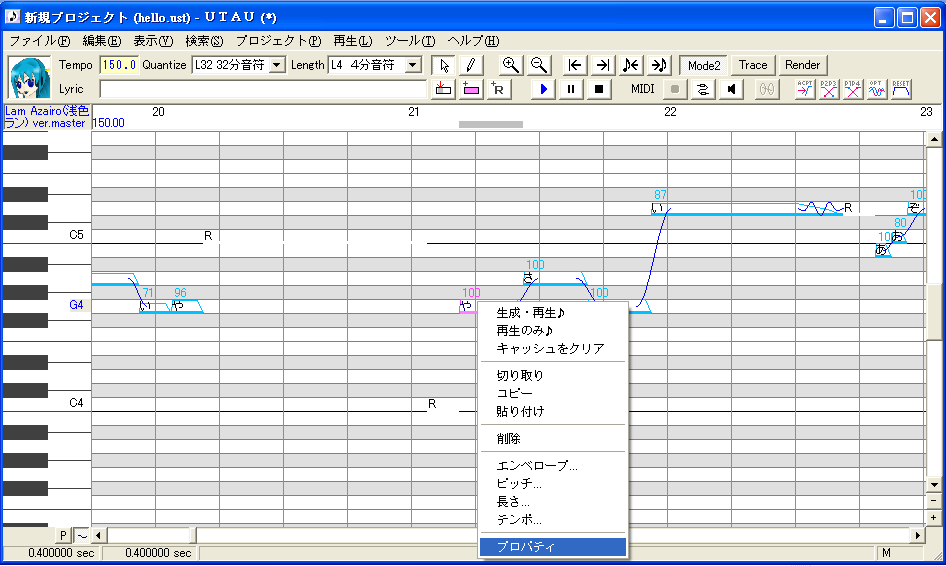
Task: Click the voicebank character avatar
Action: [29, 78]
